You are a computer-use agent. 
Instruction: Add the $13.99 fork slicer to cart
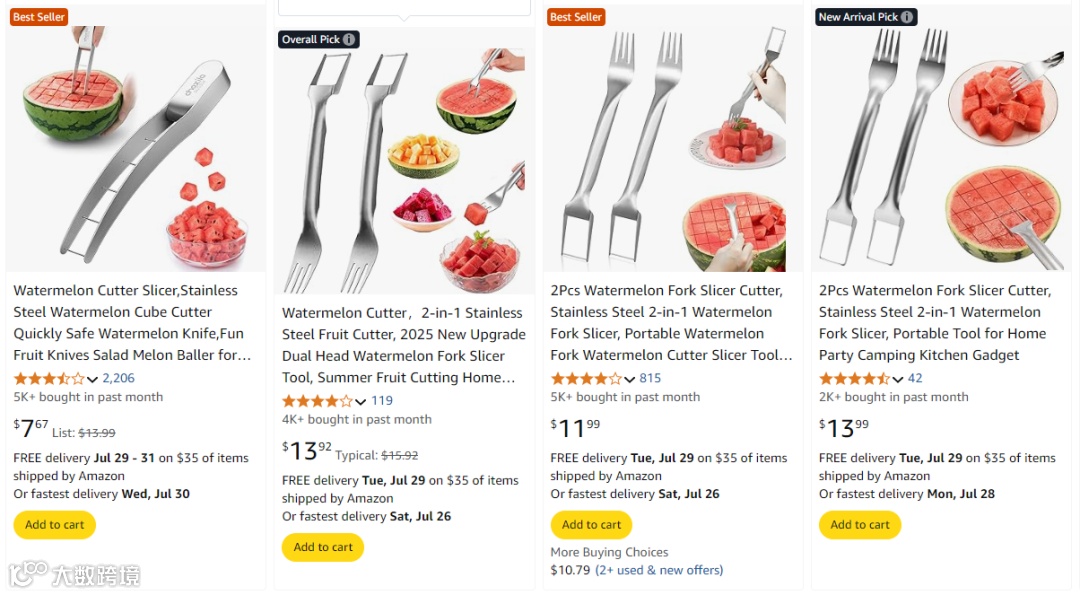tap(860, 525)
